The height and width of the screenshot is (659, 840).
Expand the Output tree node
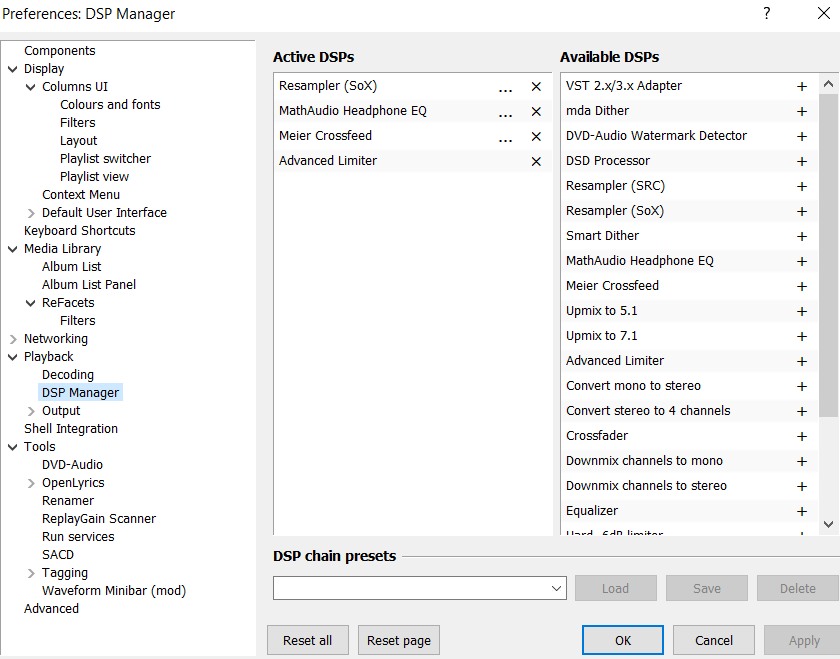click(x=31, y=411)
